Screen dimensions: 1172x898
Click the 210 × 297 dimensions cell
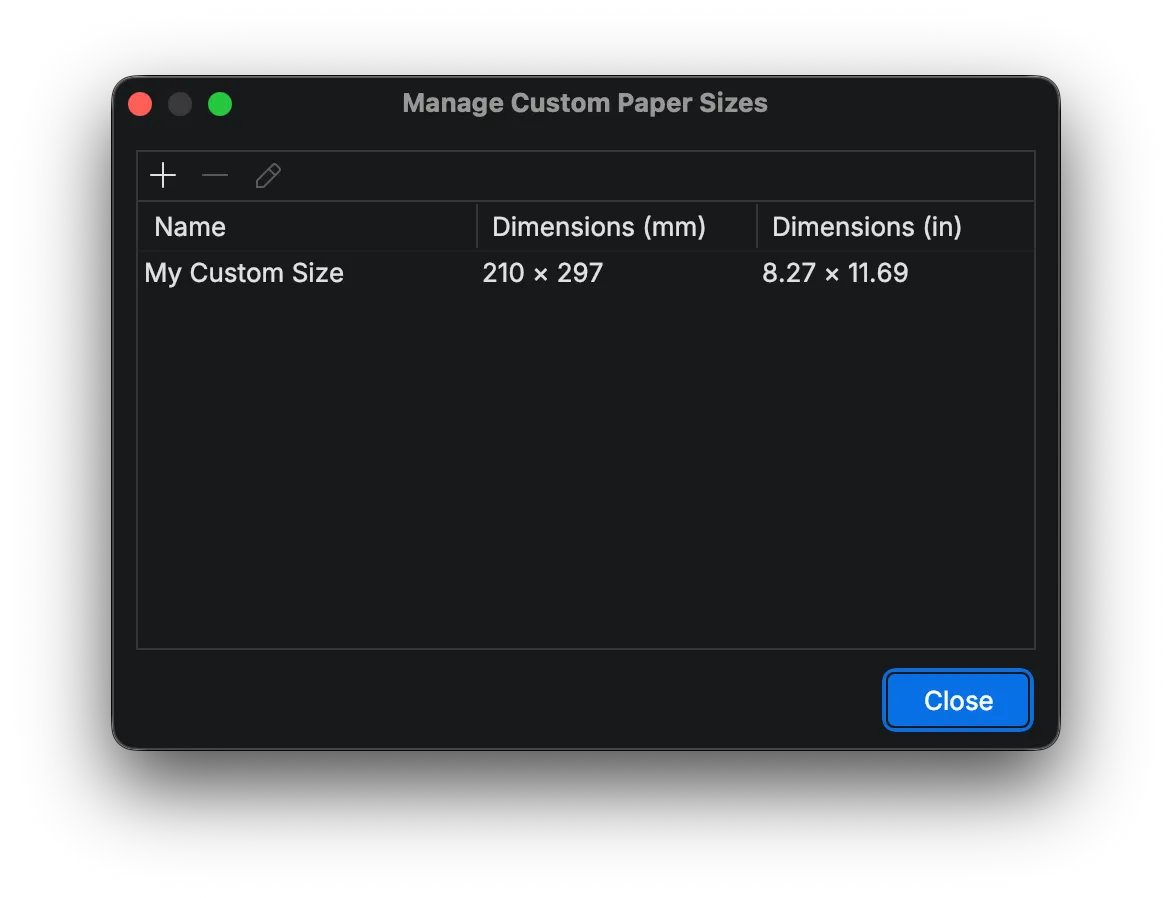pyautogui.click(x=542, y=272)
